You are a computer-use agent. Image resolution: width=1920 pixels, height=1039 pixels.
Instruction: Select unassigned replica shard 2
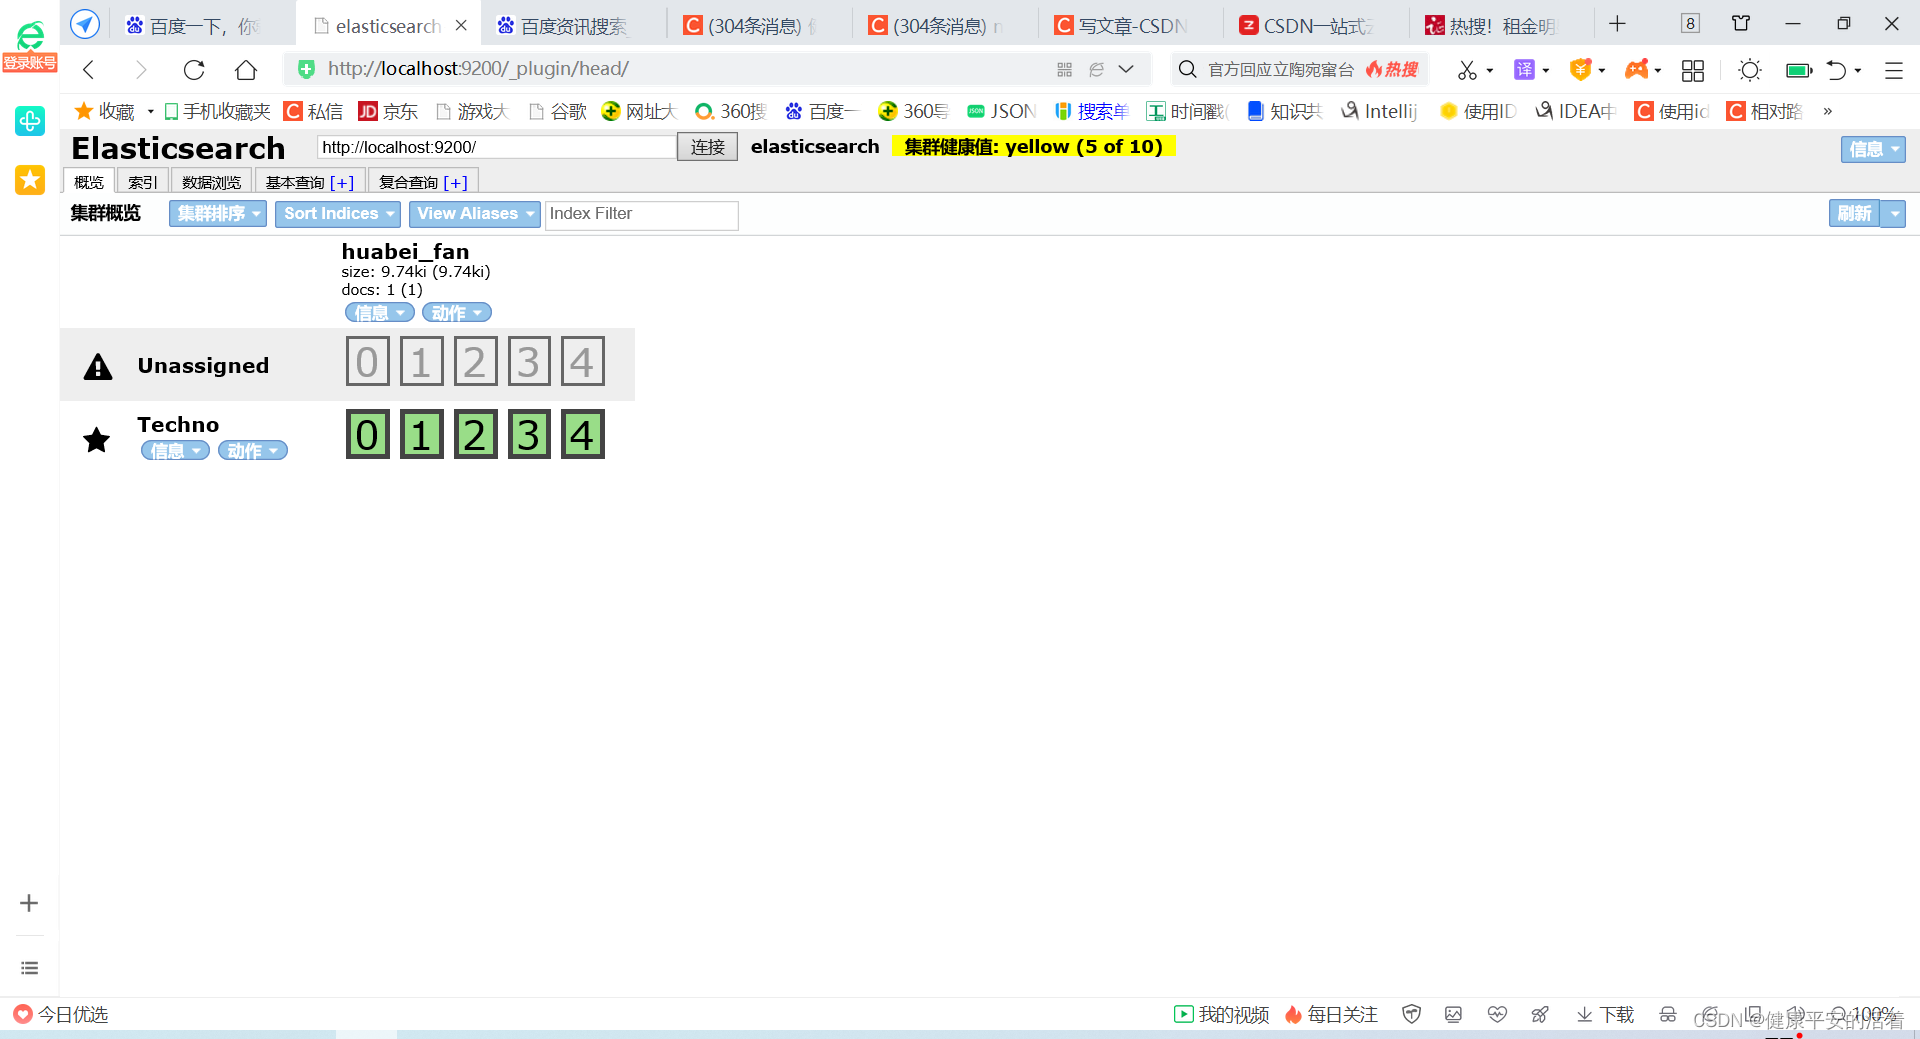pyautogui.click(x=475, y=361)
